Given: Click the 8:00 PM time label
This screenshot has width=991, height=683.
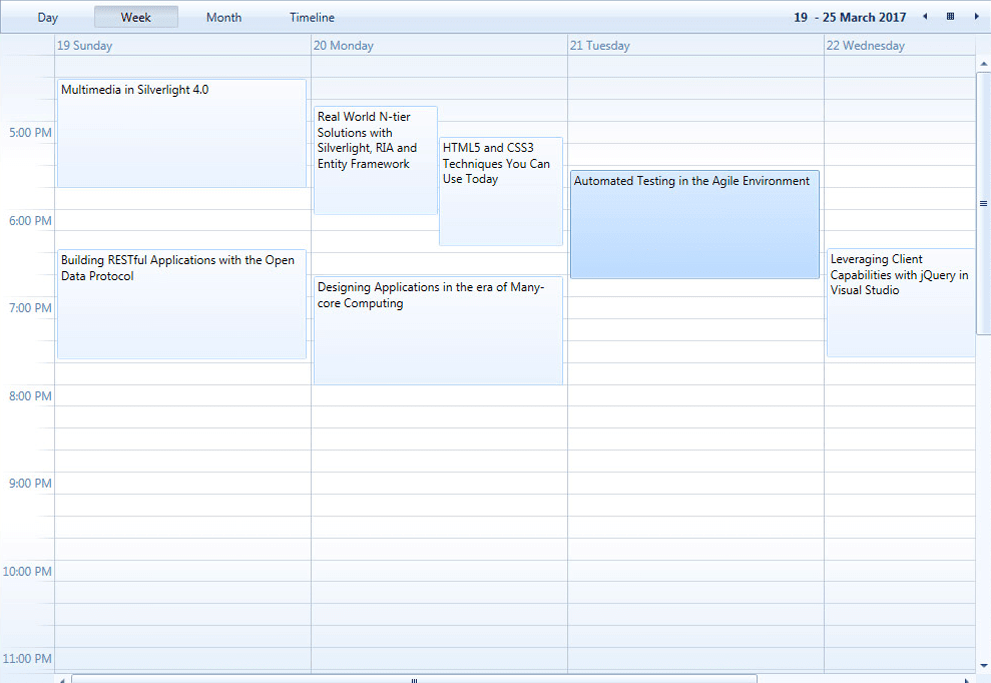Looking at the screenshot, I should pos(30,396).
